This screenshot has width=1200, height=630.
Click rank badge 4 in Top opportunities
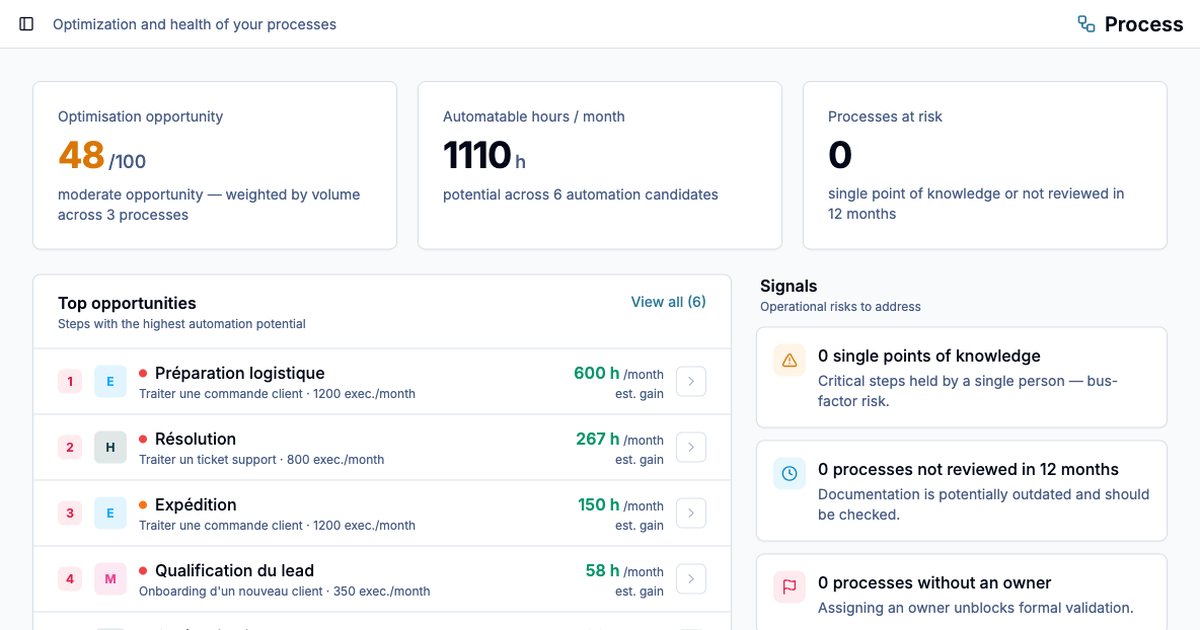point(70,579)
